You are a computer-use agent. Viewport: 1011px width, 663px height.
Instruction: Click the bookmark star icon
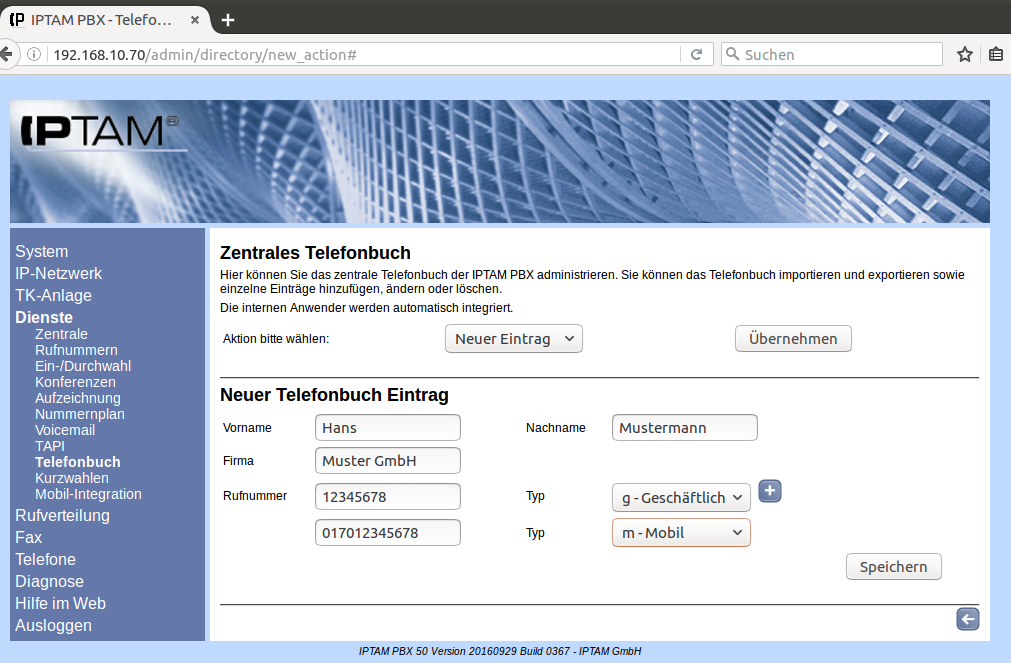coord(964,54)
